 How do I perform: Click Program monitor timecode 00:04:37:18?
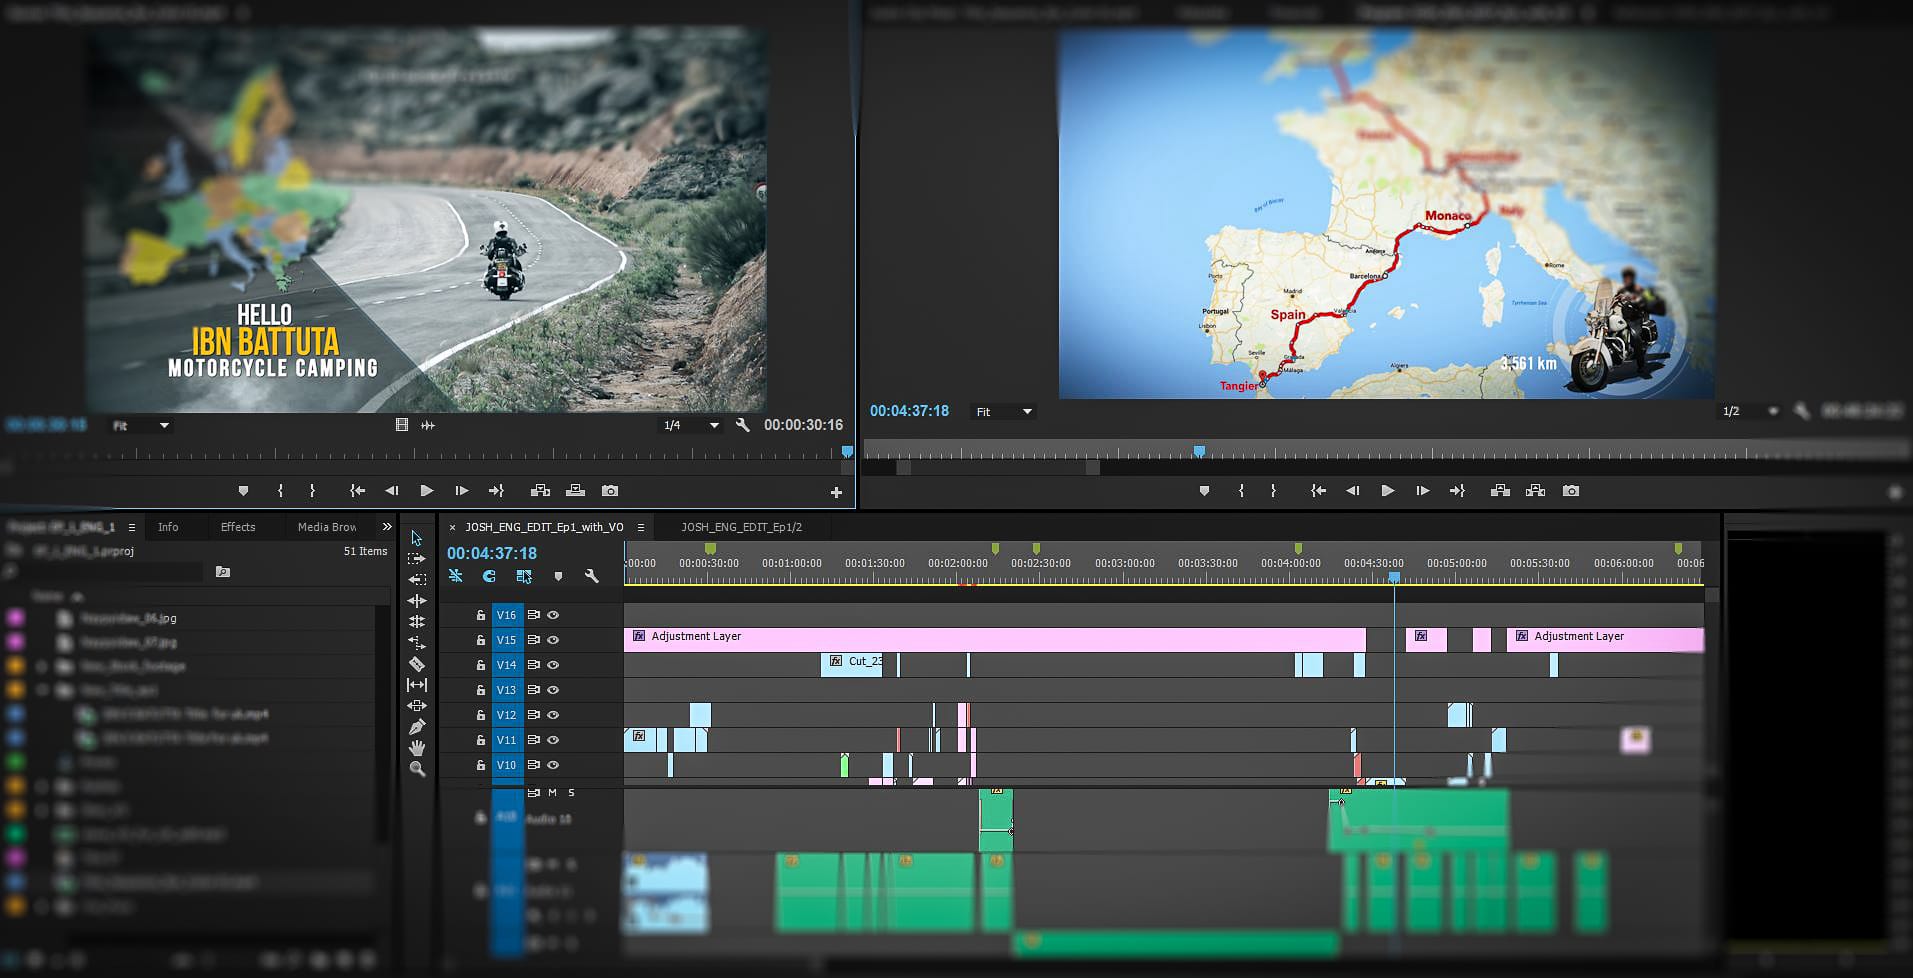click(909, 411)
